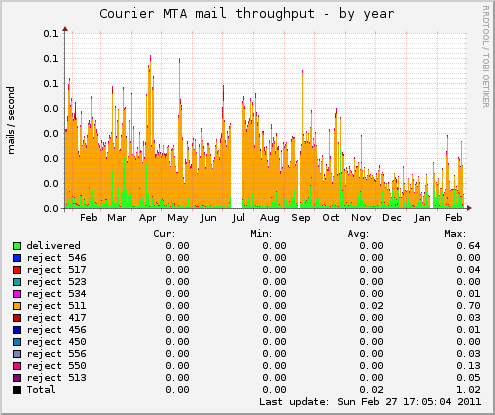This screenshot has width=495, height=415.
Task: Select the 'reject 550' legend text
Action: 56,366
